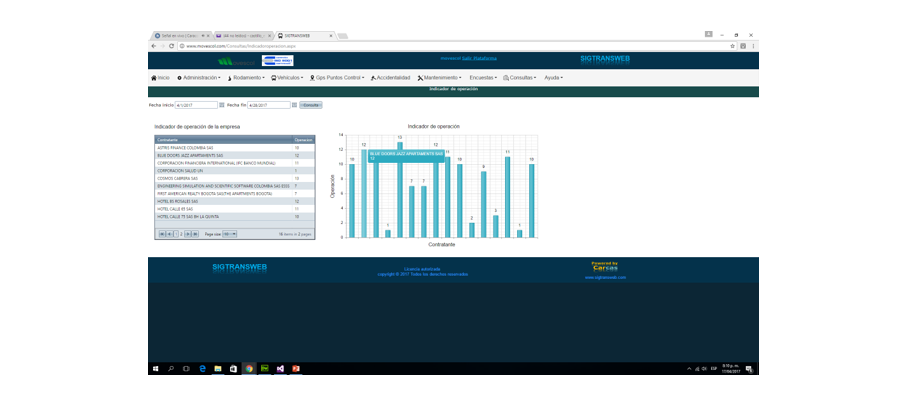Select the HOTEL CALLE 75 SAS BH LA QUINTA row
The height and width of the screenshot is (407, 907).
235,216
